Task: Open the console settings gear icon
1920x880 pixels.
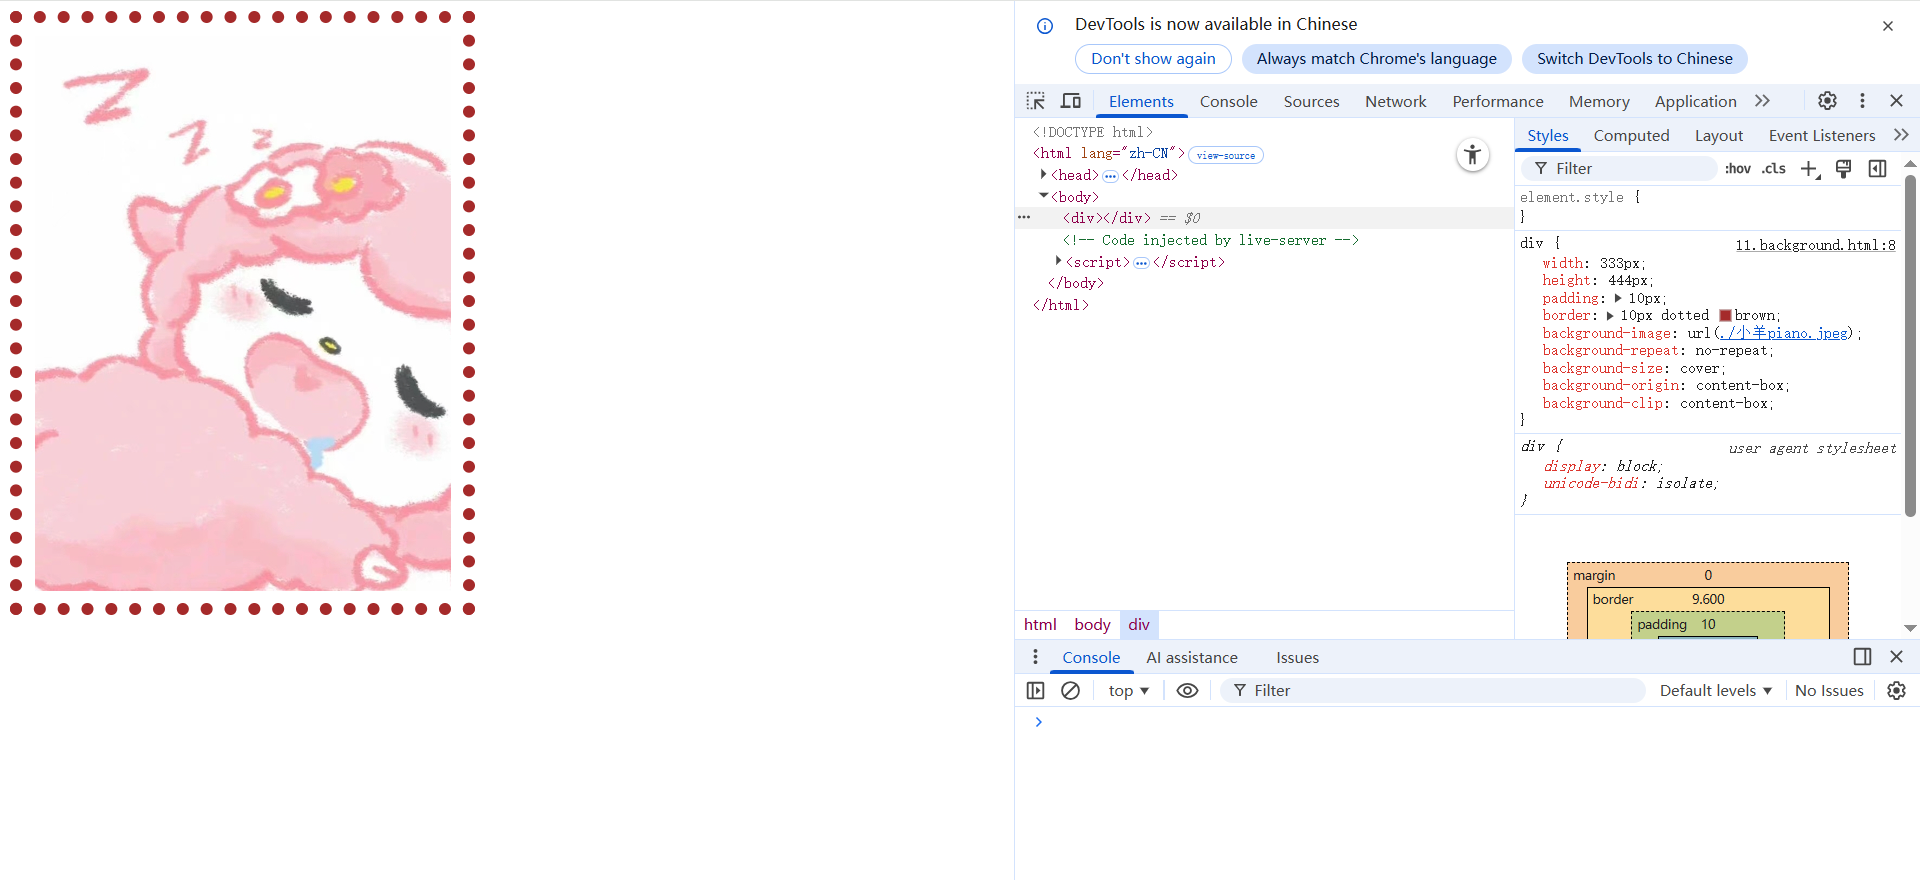Action: coord(1896,691)
